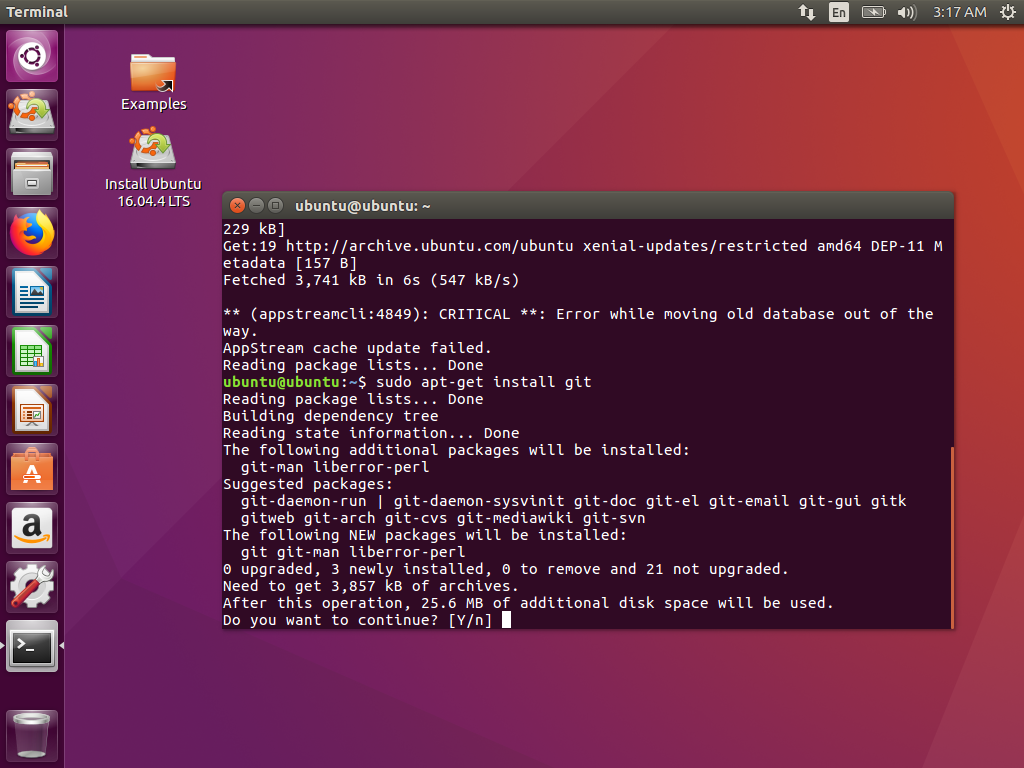Open System Settings from the launcher

31,586
